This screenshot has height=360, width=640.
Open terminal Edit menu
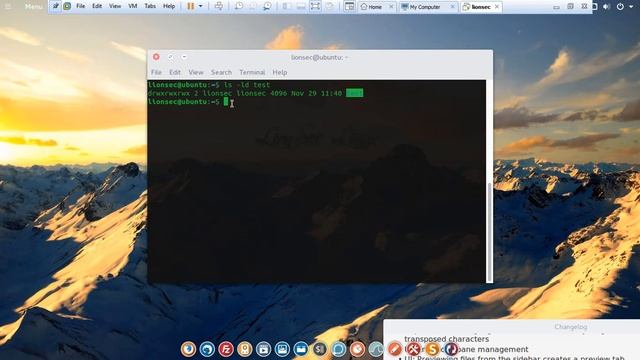[x=175, y=72]
